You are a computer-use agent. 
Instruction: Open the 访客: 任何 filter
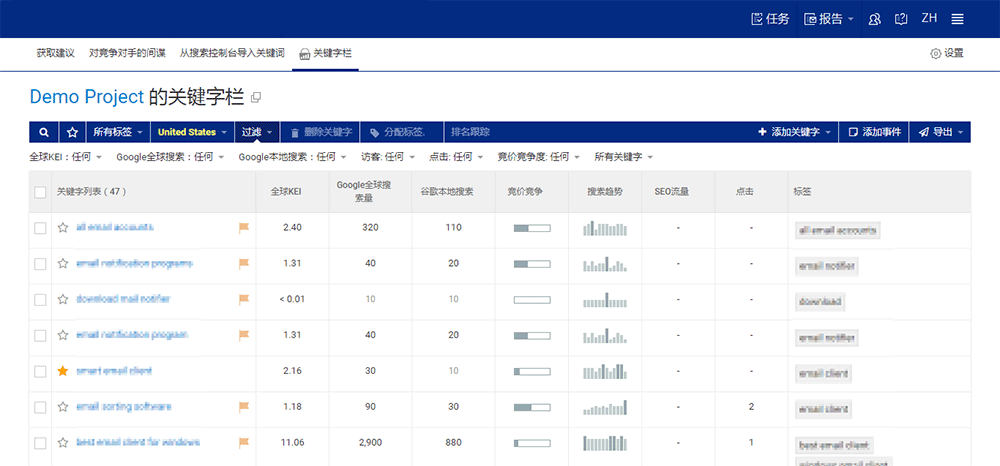coord(388,156)
